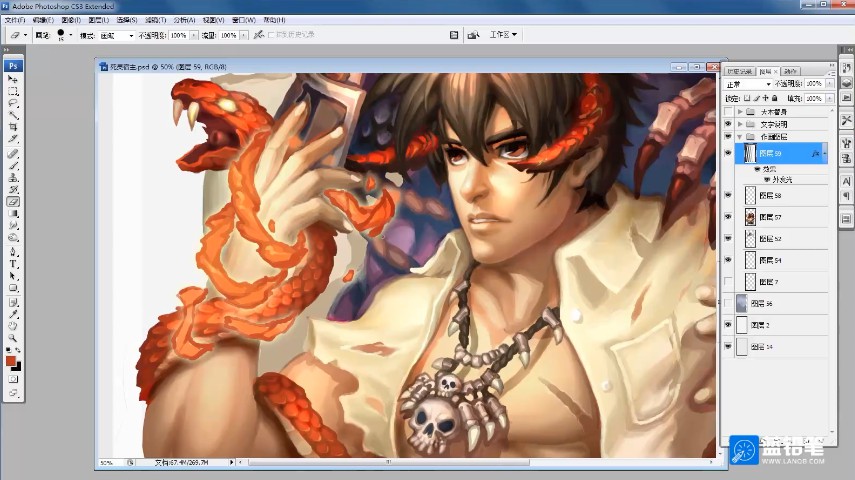Hide layer 57 visibility eye
This screenshot has width=855, height=480.
(728, 217)
